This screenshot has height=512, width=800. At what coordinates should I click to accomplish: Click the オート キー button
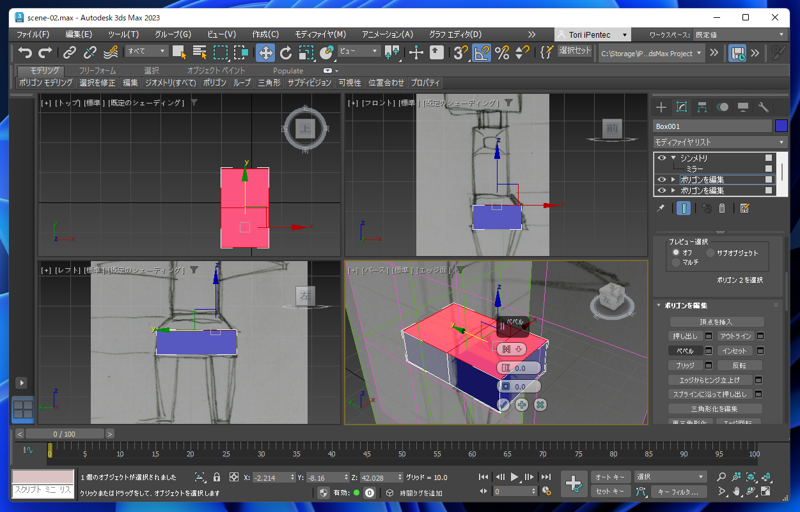tap(610, 477)
